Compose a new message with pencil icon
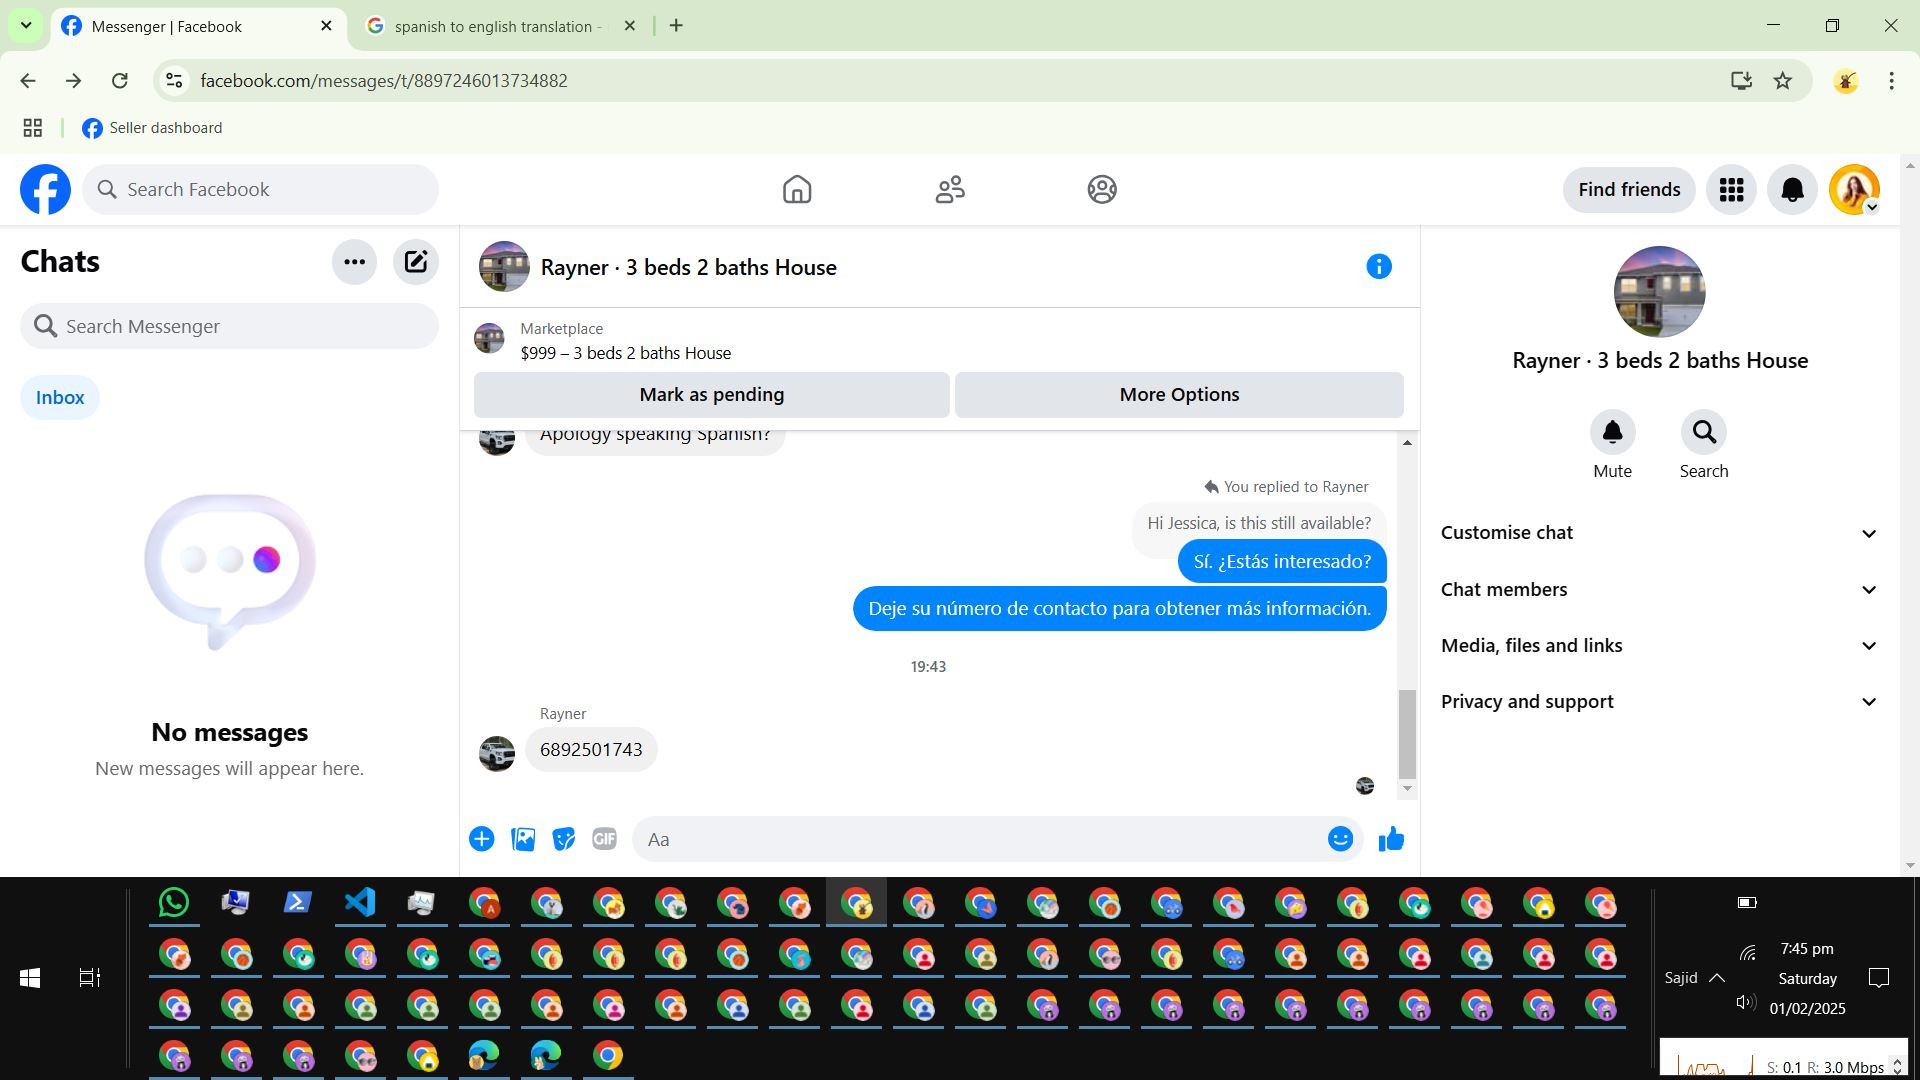The height and width of the screenshot is (1080, 1920). pyautogui.click(x=415, y=262)
